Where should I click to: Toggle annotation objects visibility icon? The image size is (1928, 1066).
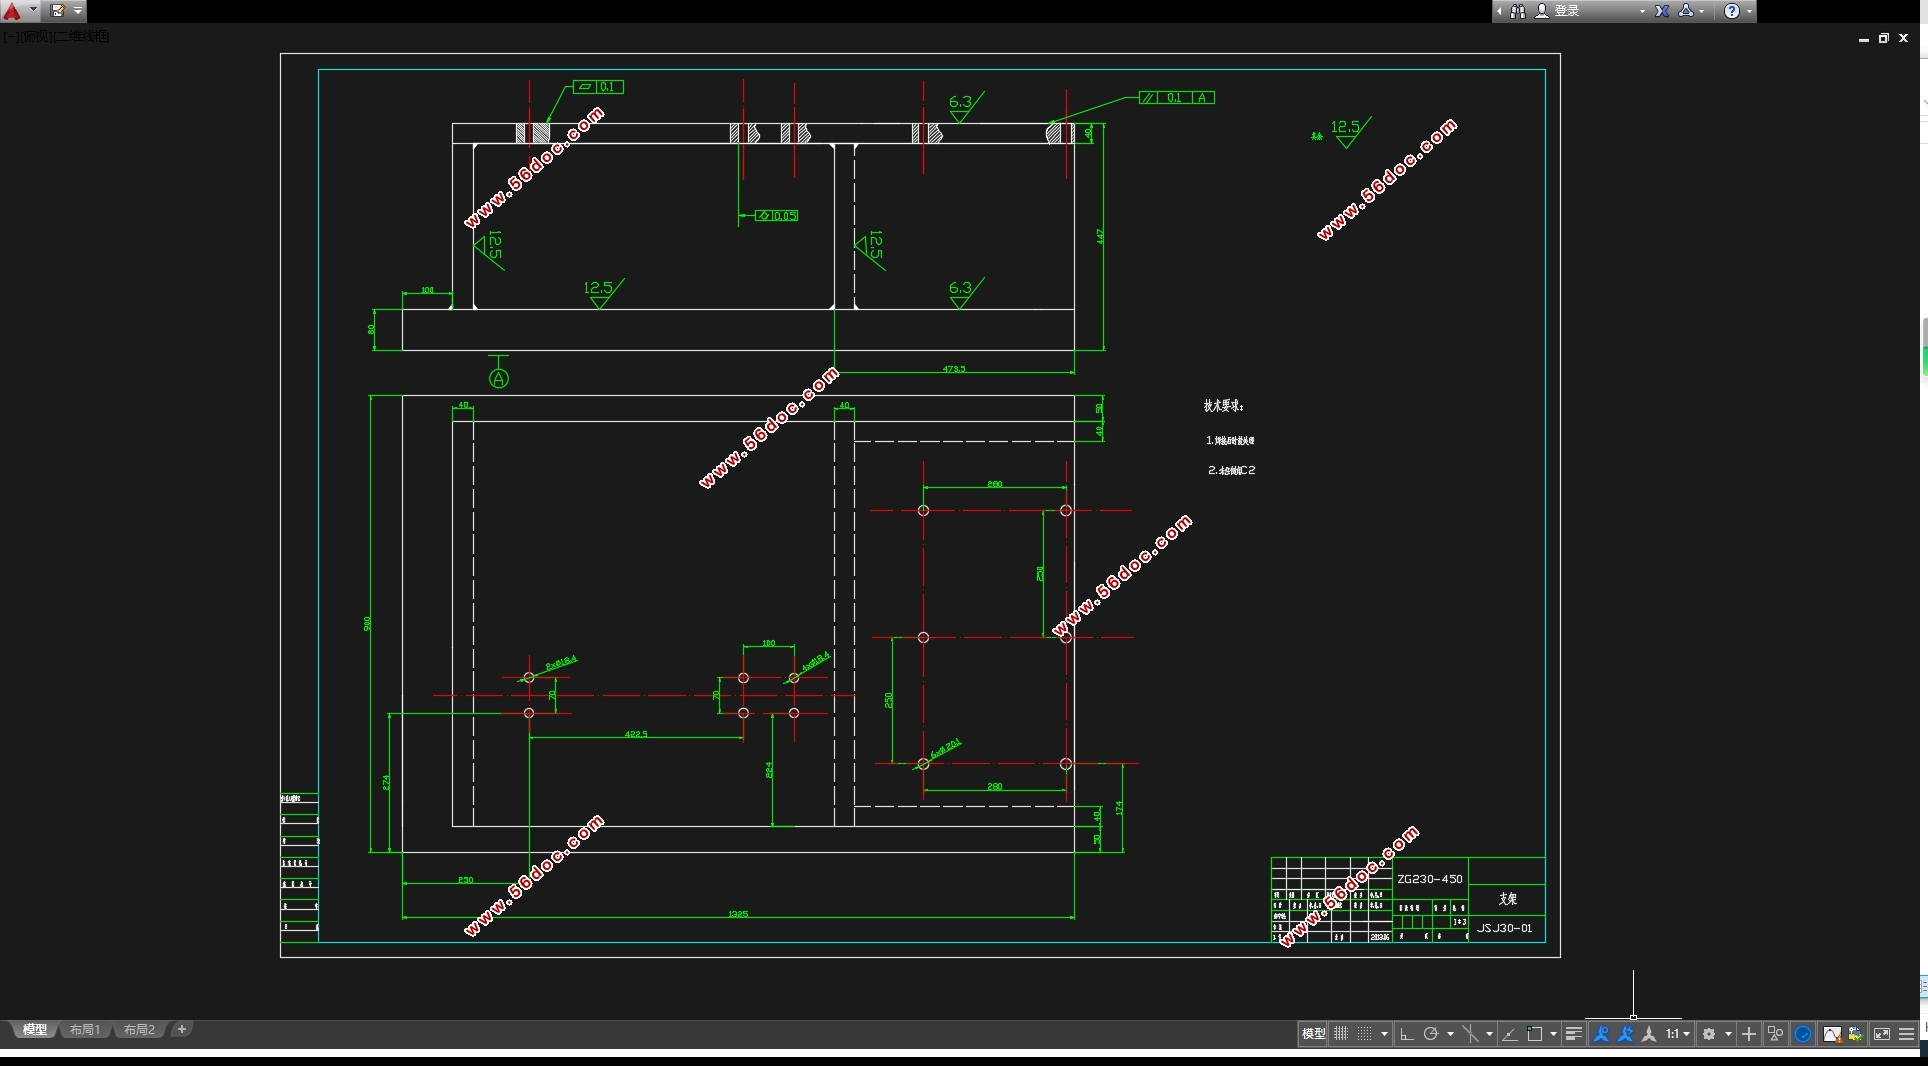pyautogui.click(x=1601, y=1034)
